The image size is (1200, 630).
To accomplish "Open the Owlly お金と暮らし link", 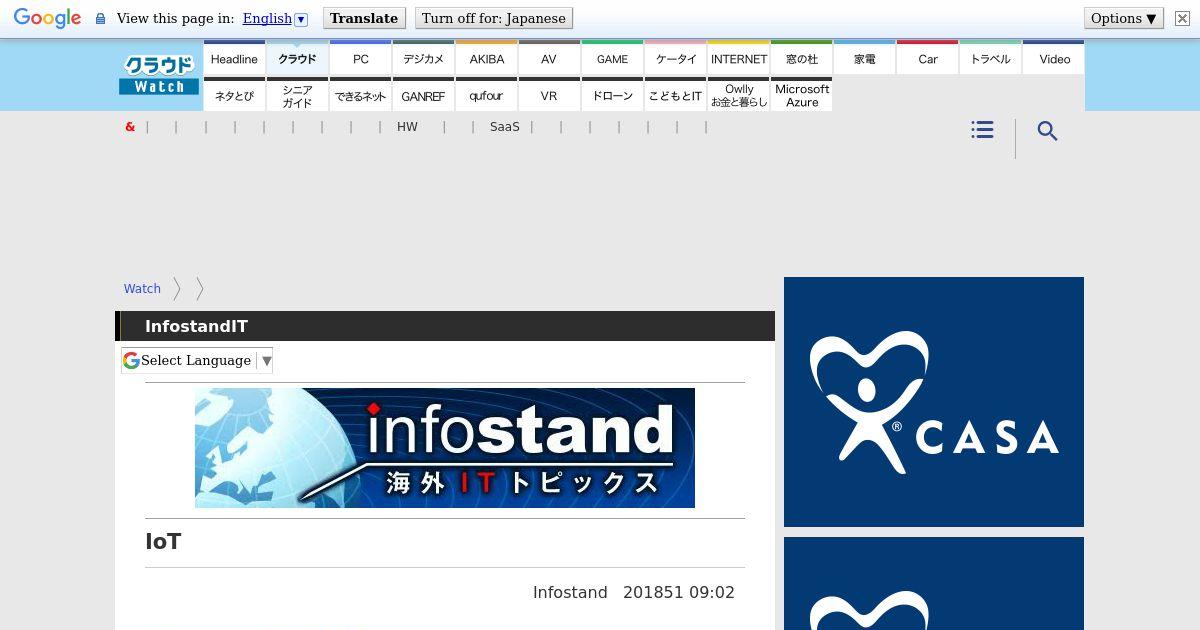I will click(739, 95).
